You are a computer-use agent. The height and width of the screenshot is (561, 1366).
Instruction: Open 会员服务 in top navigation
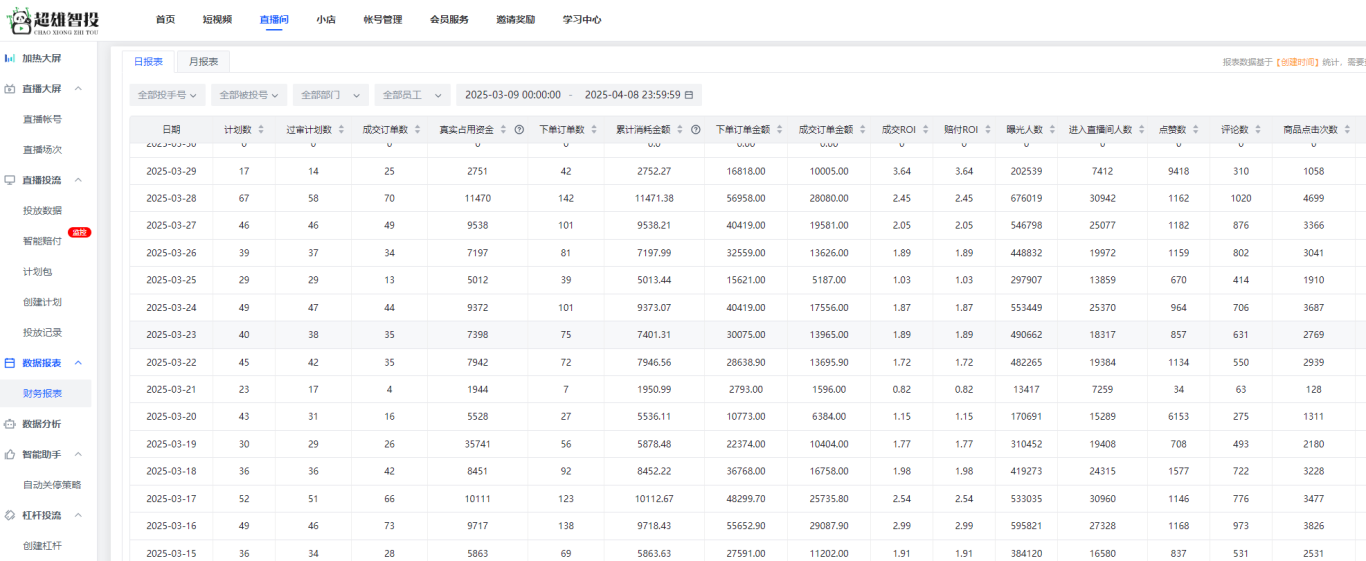(449, 19)
